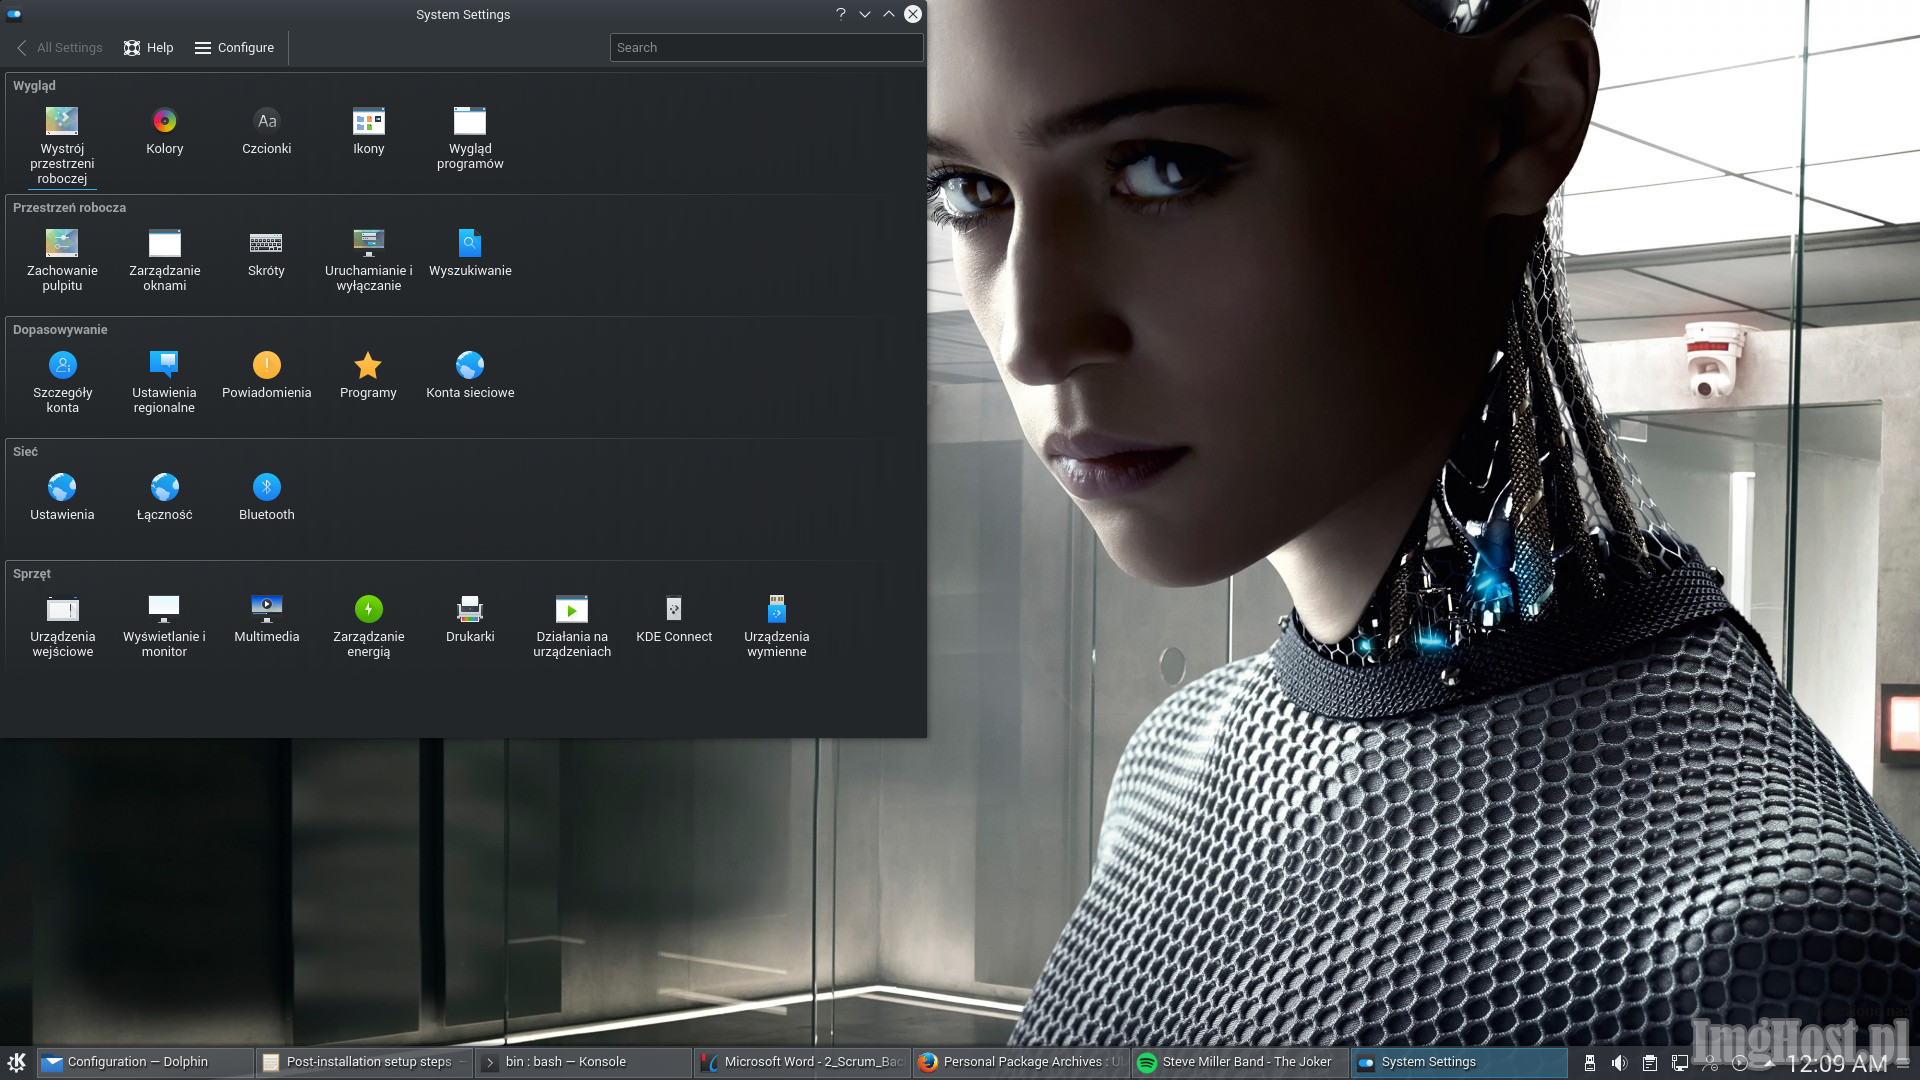Switch to Post-installation setup steps task
The image size is (1920, 1080).
point(365,1062)
